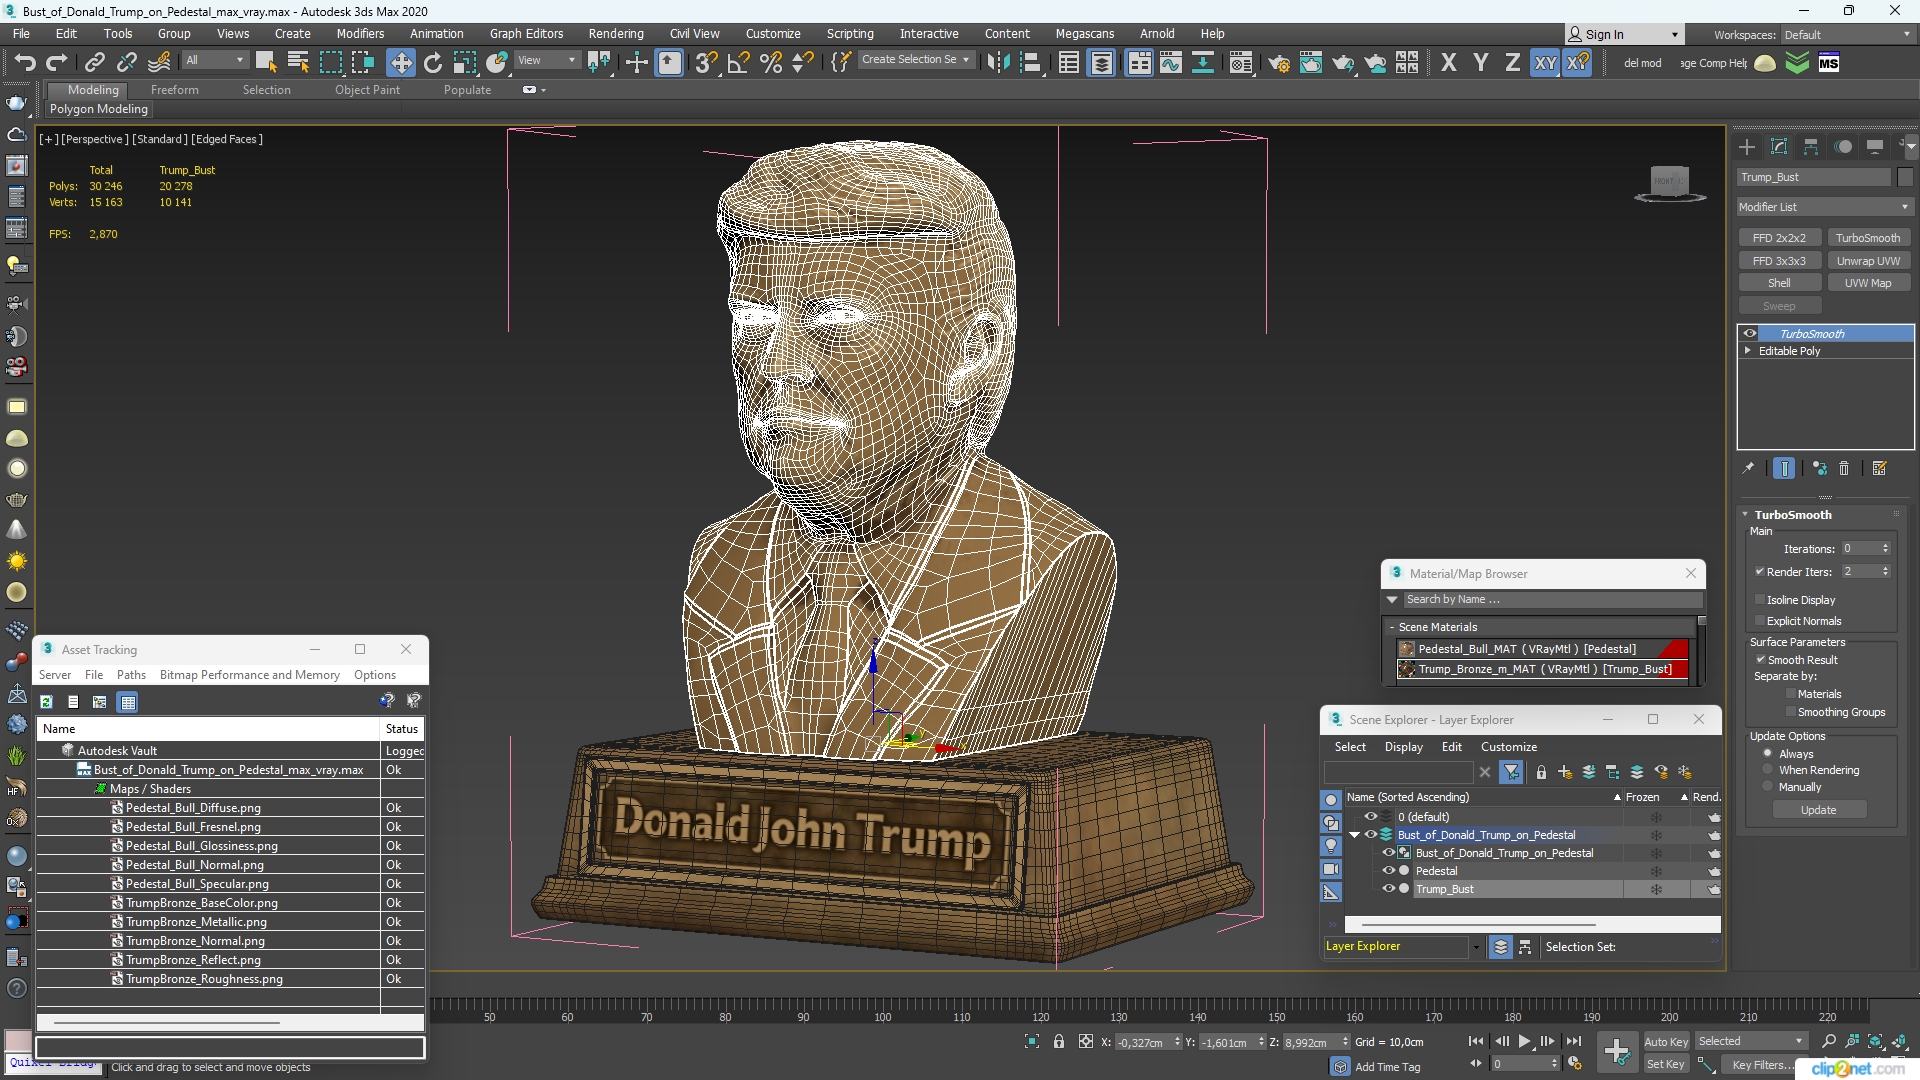1920x1080 pixels.
Task: Collapse the TurboSmooth rollout
Action: point(1746,515)
